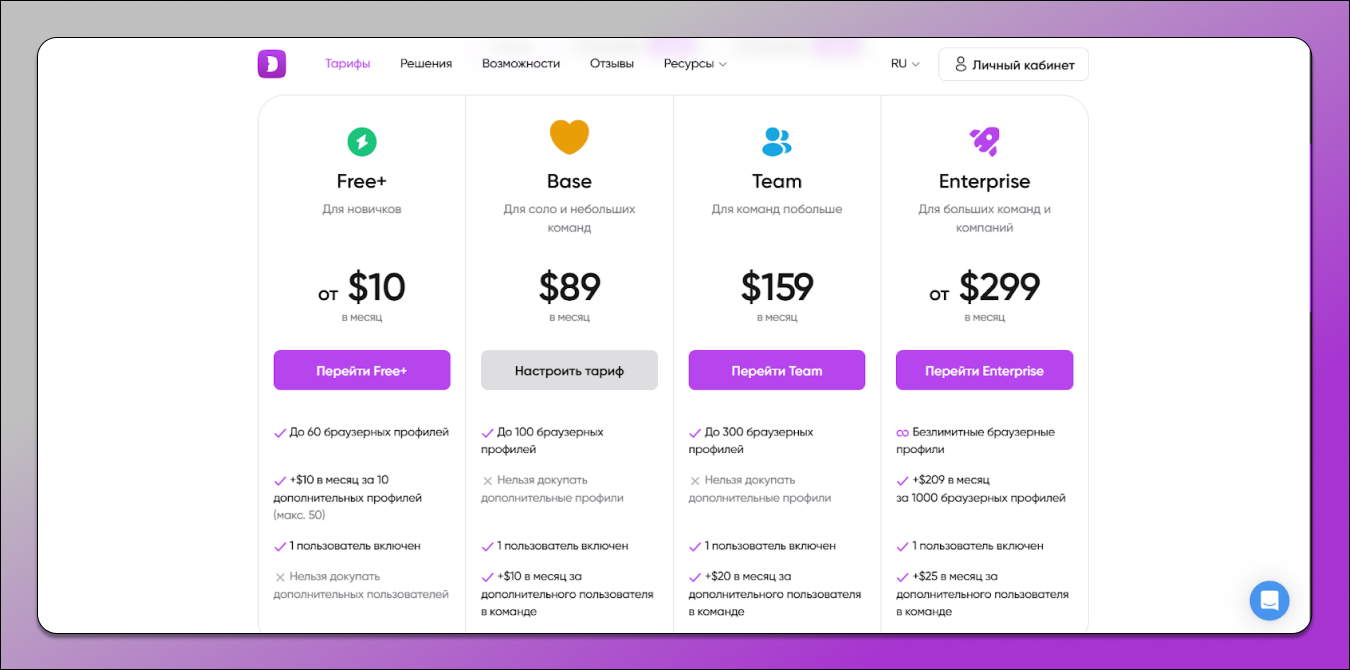
Task: Go to the Решения menu item
Action: [x=426, y=64]
